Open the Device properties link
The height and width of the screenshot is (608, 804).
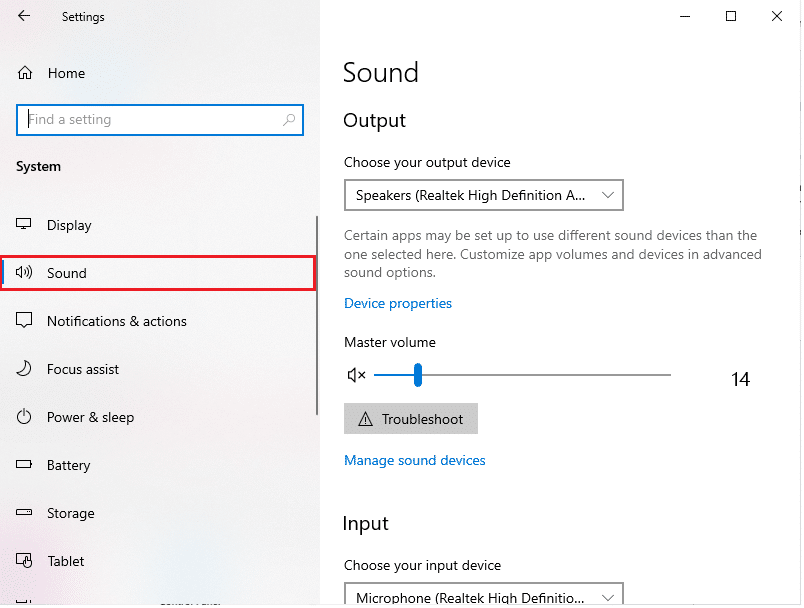click(x=398, y=303)
